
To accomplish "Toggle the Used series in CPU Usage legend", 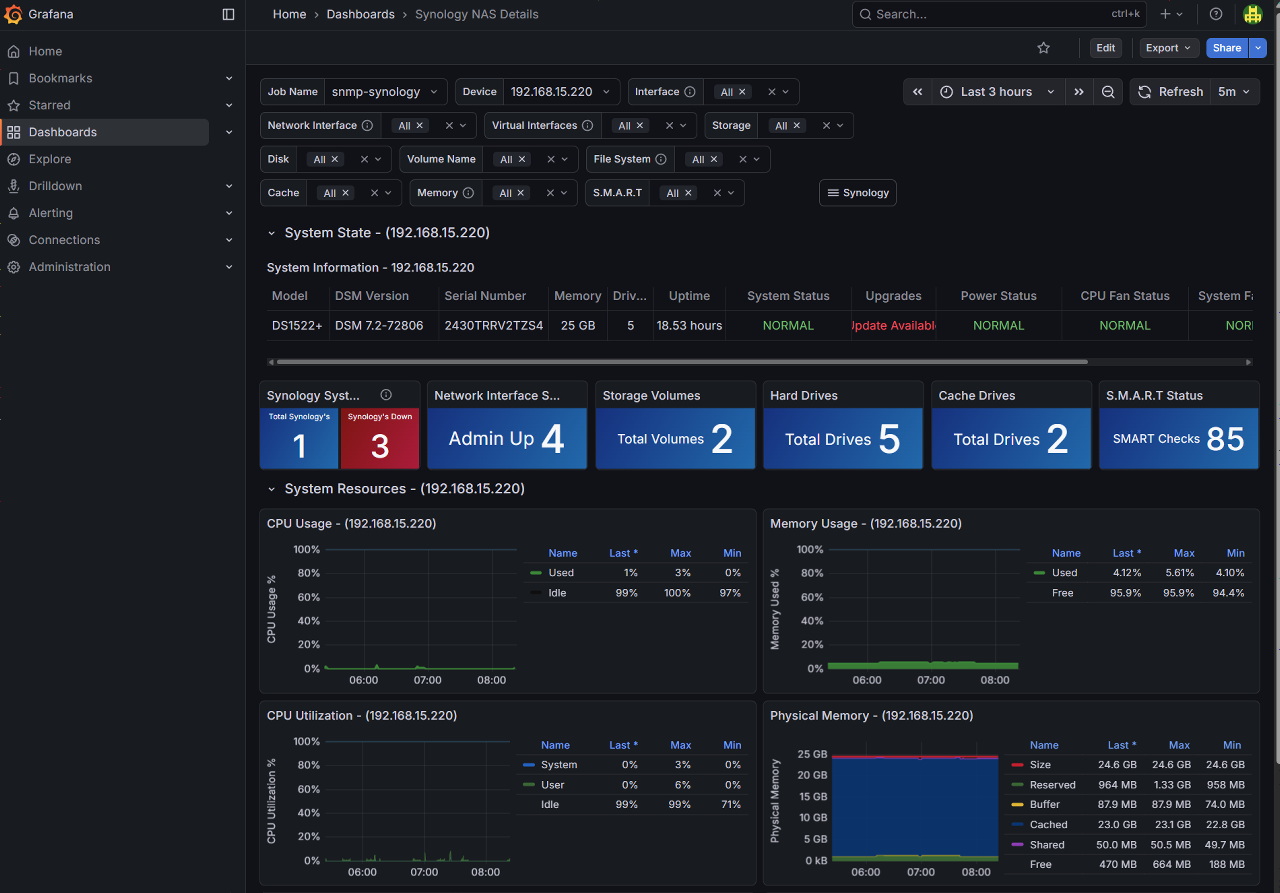I will (x=561, y=573).
